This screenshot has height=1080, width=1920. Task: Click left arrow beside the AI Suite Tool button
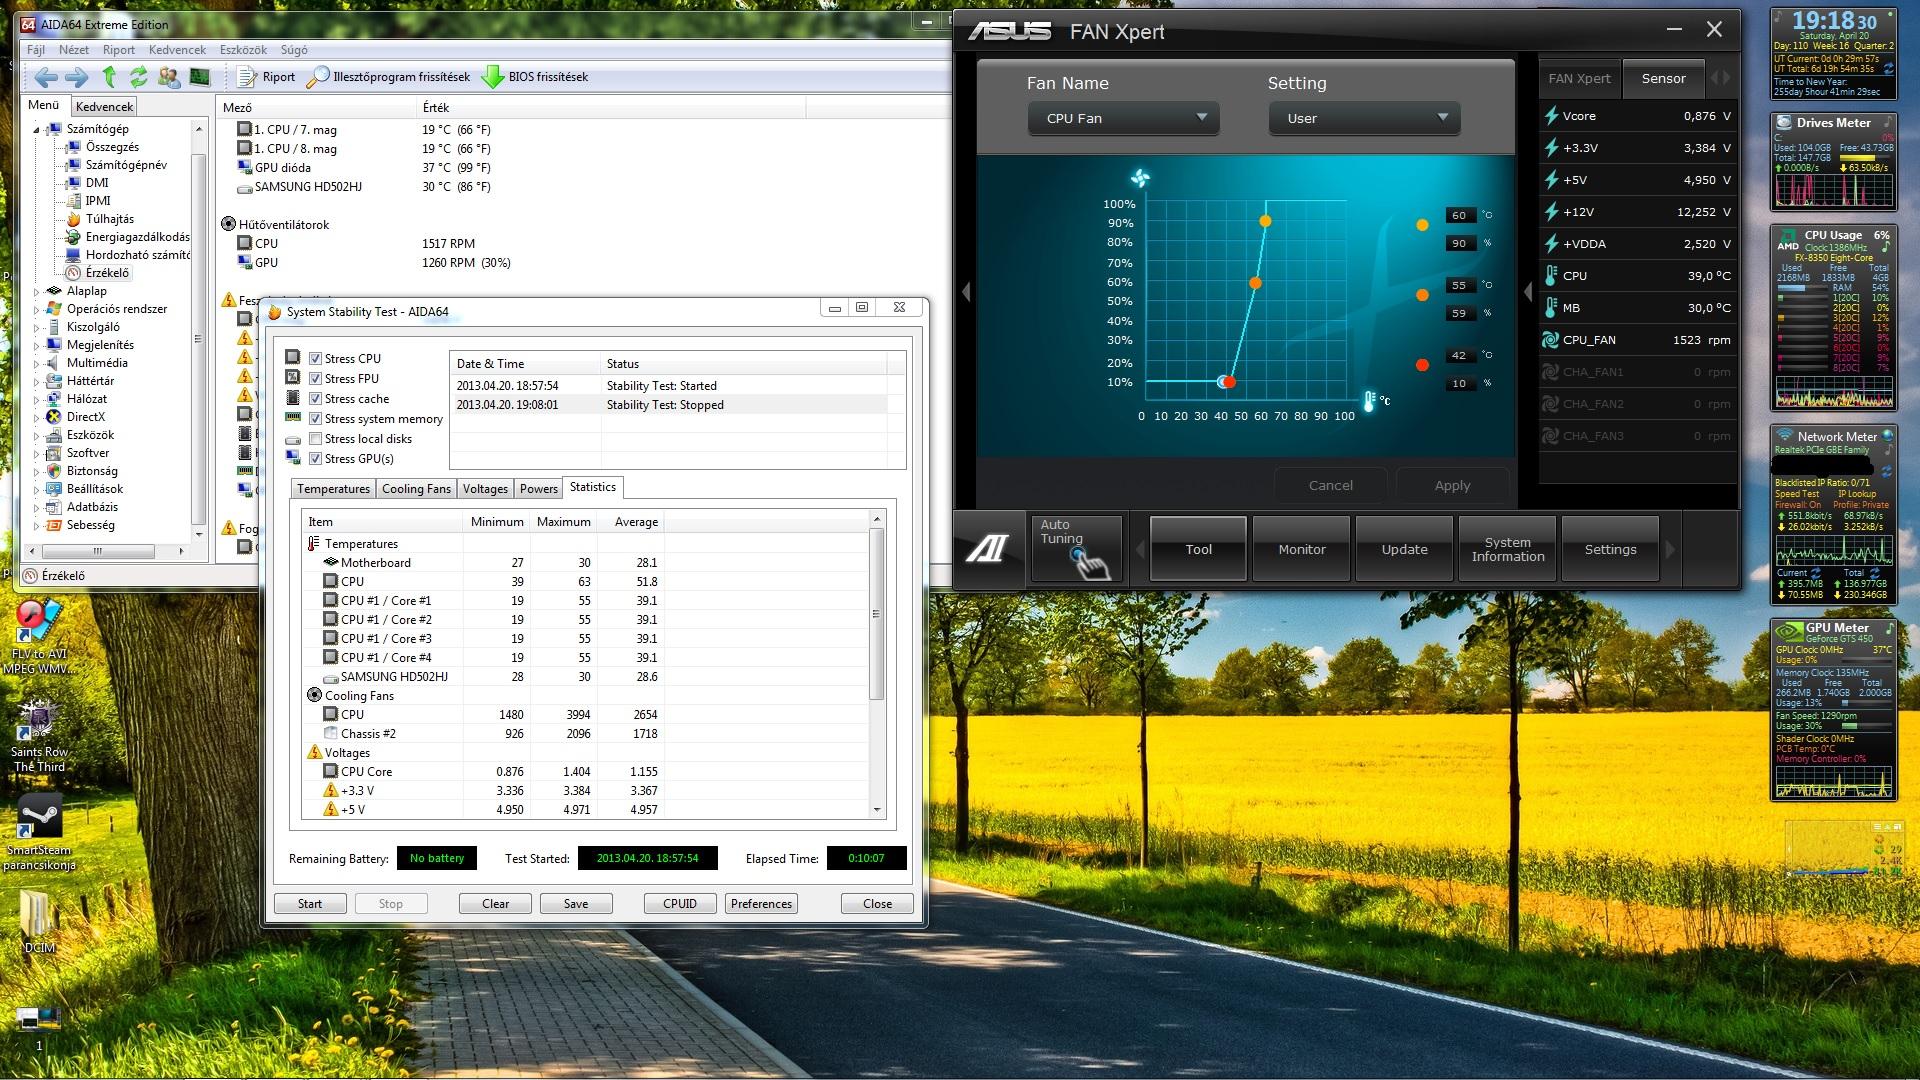click(x=1140, y=549)
